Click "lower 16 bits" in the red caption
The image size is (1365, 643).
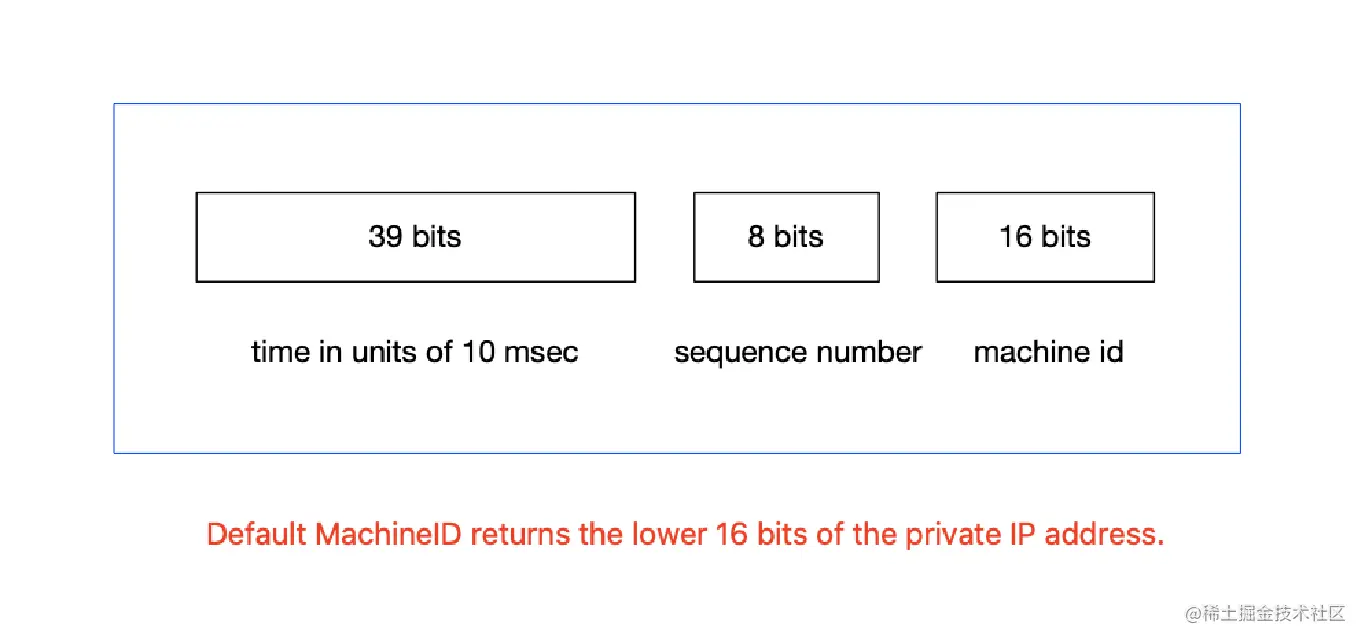click(719, 534)
